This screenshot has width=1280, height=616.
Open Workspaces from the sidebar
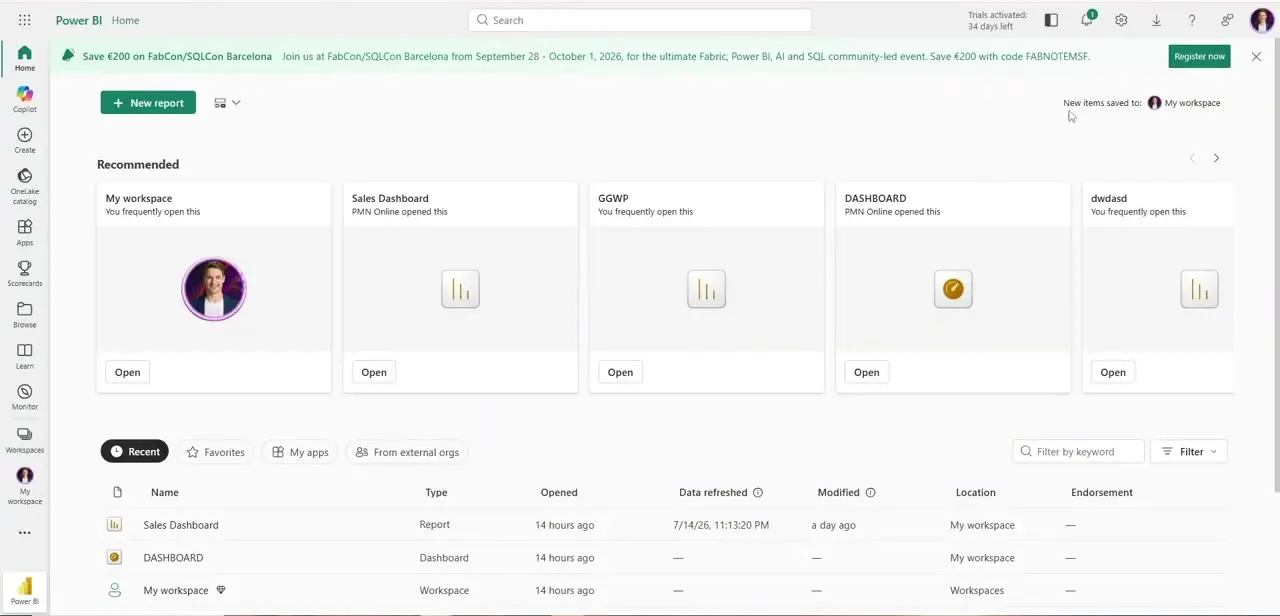pos(24,440)
